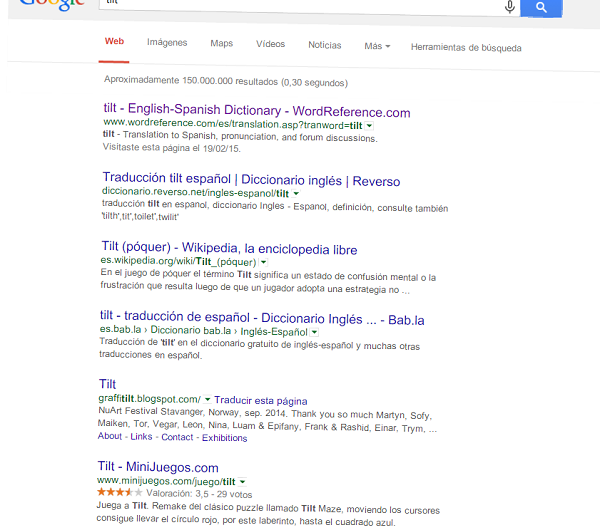The width and height of the screenshot is (600, 530).
Task: Click the www.minijuegos.com/juego/tilt URL text
Action: (166, 481)
